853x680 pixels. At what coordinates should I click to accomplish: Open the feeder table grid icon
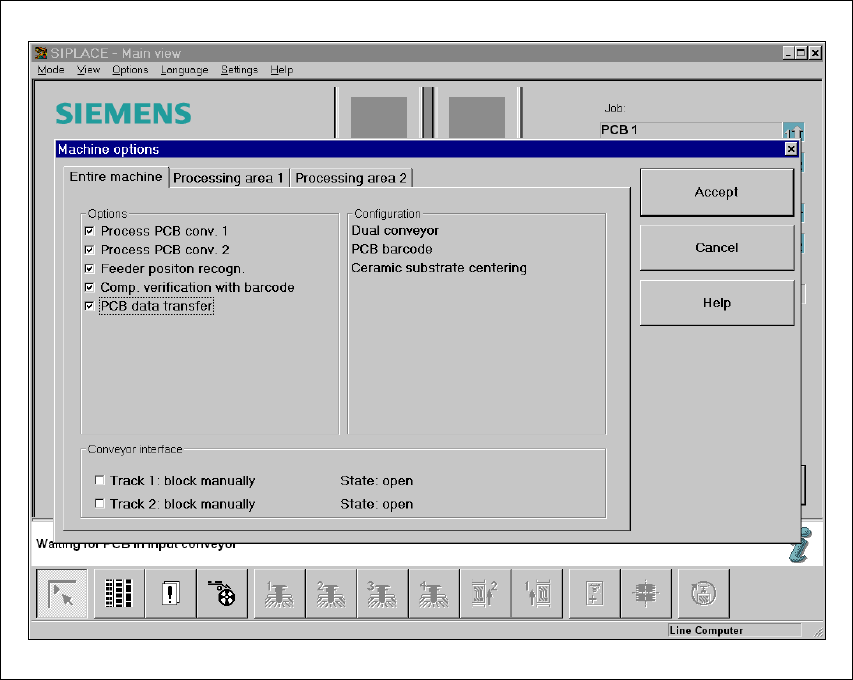pyautogui.click(x=119, y=594)
